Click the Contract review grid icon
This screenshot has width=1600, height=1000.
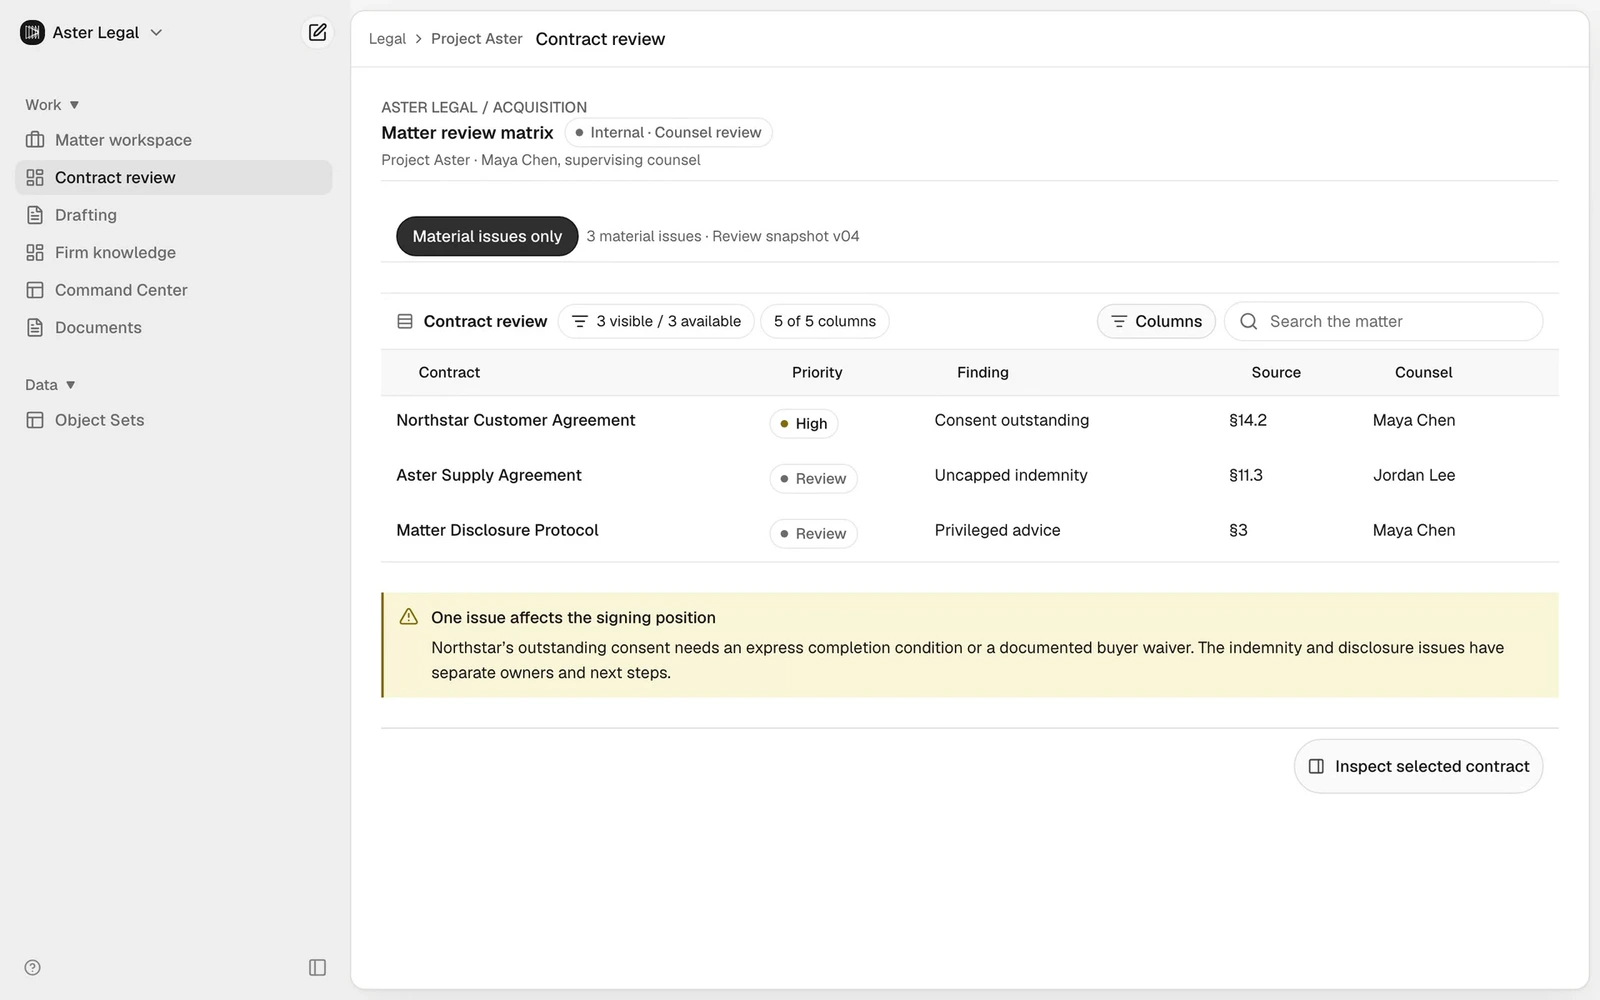[35, 177]
